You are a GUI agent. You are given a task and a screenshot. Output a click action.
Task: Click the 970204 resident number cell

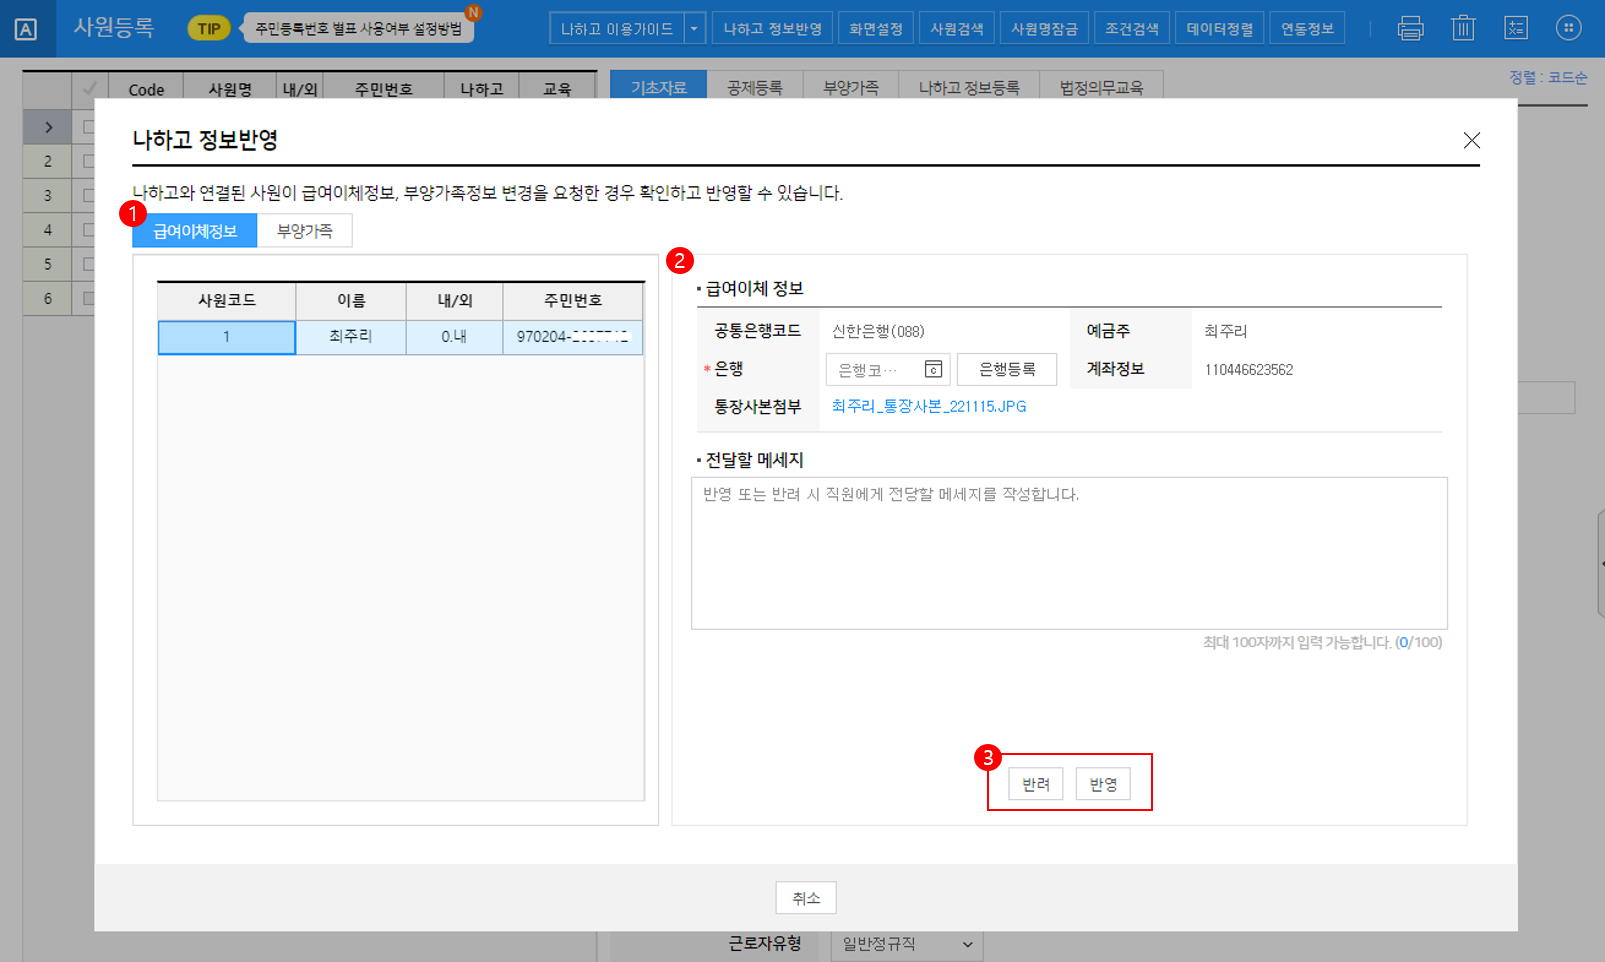[x=573, y=337]
